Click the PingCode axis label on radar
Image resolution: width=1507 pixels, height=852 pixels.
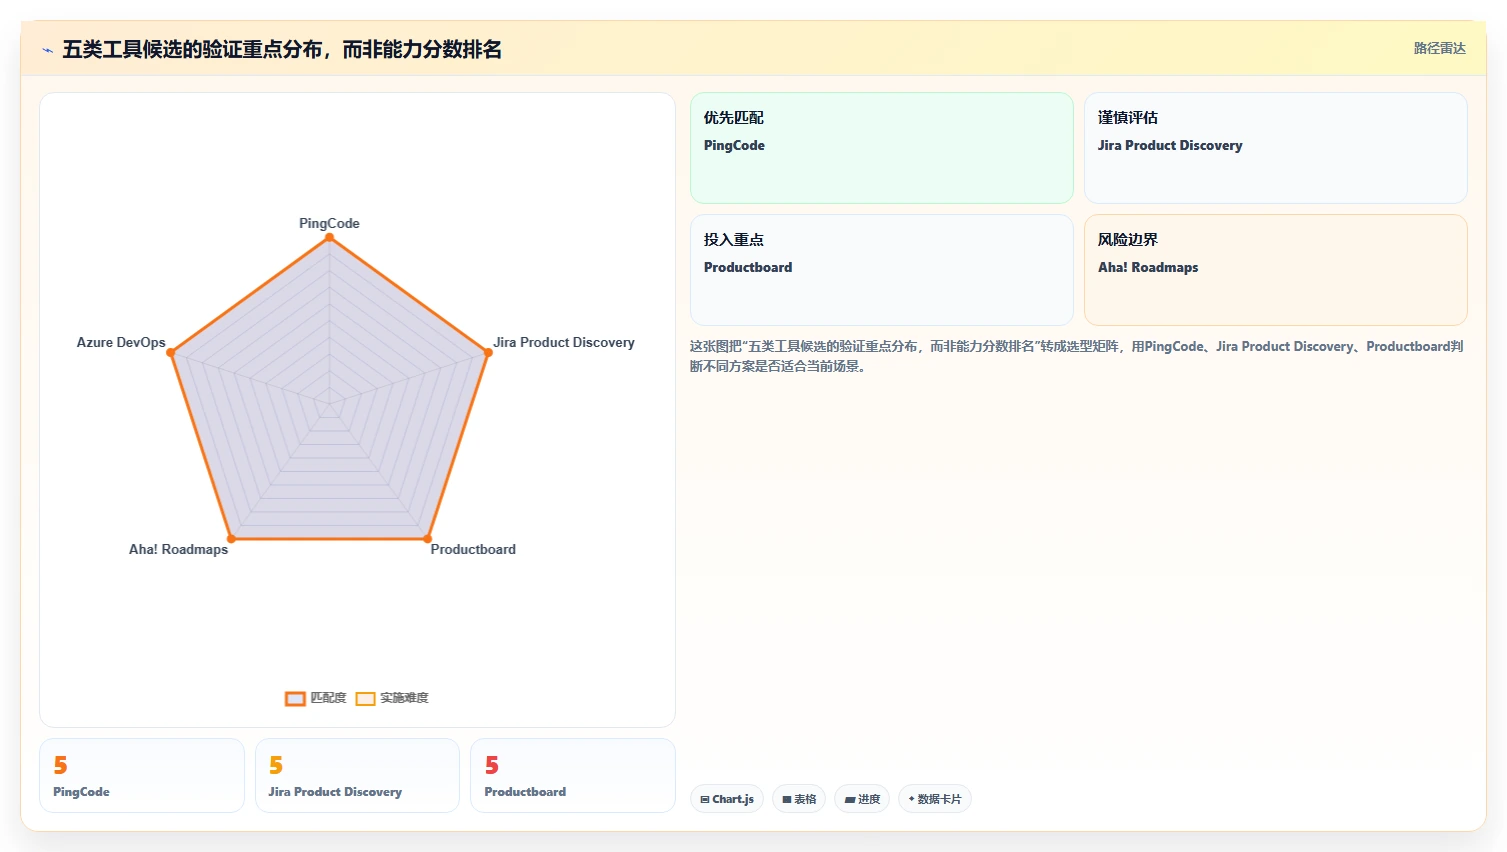point(329,223)
